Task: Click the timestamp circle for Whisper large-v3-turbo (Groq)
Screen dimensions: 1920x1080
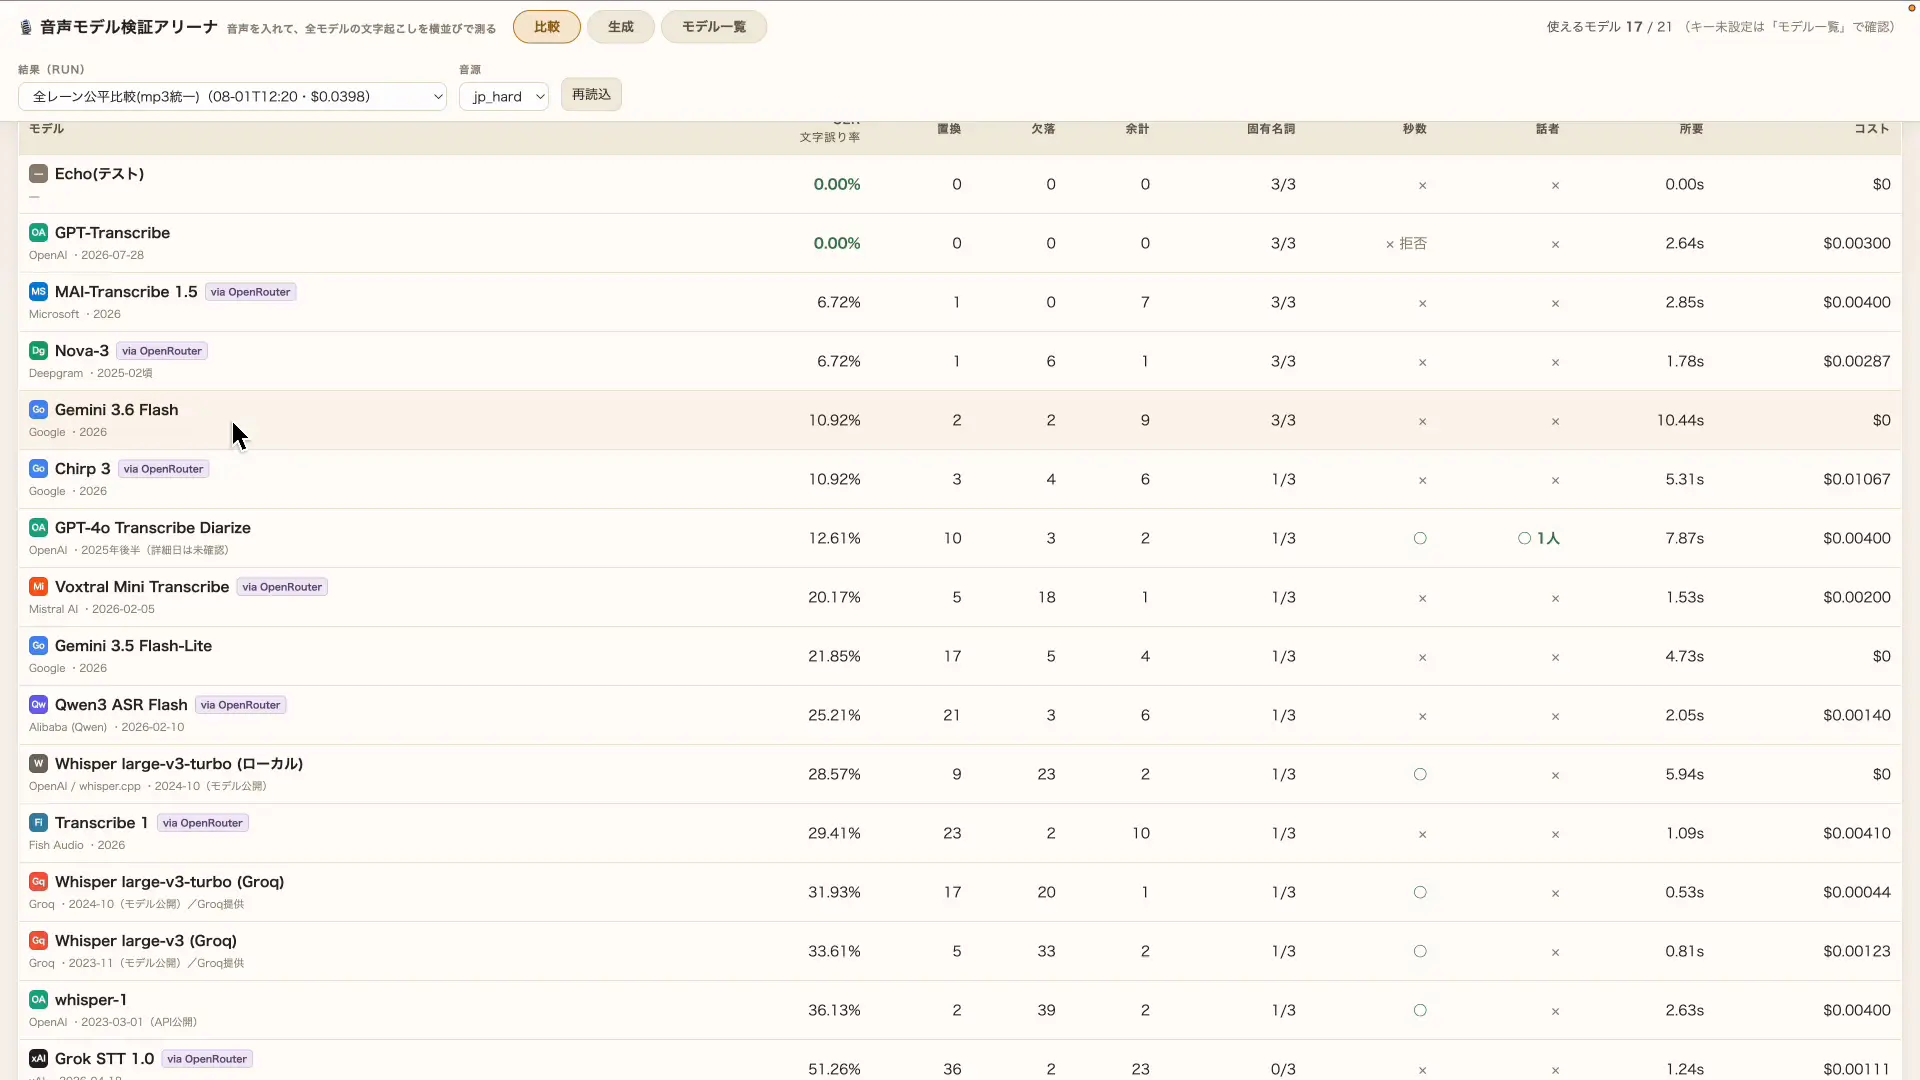Action: coord(1420,893)
